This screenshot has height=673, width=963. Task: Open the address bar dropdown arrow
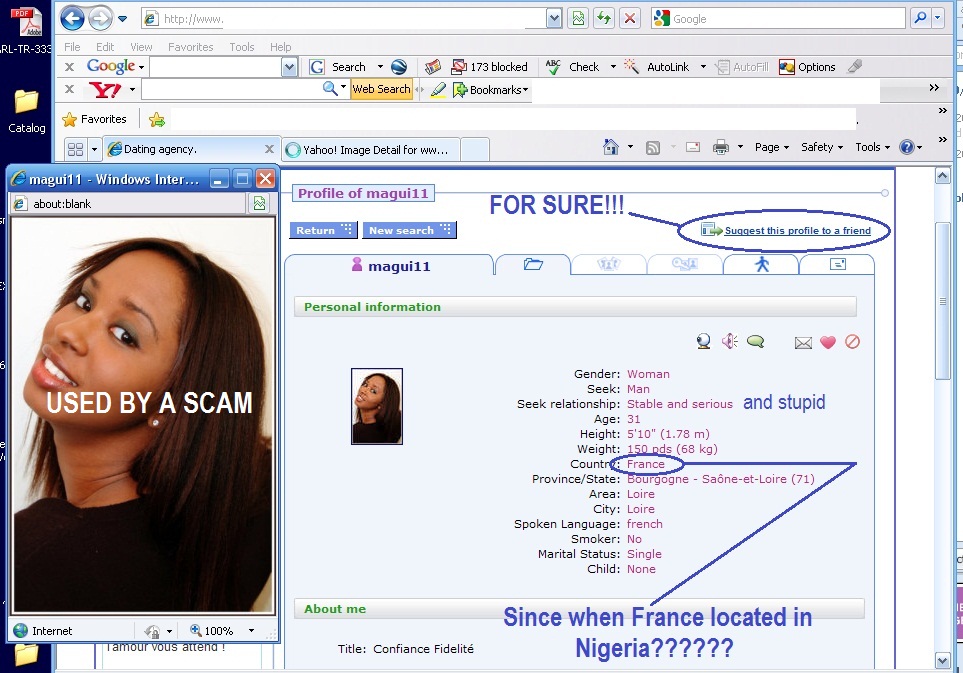tap(554, 18)
